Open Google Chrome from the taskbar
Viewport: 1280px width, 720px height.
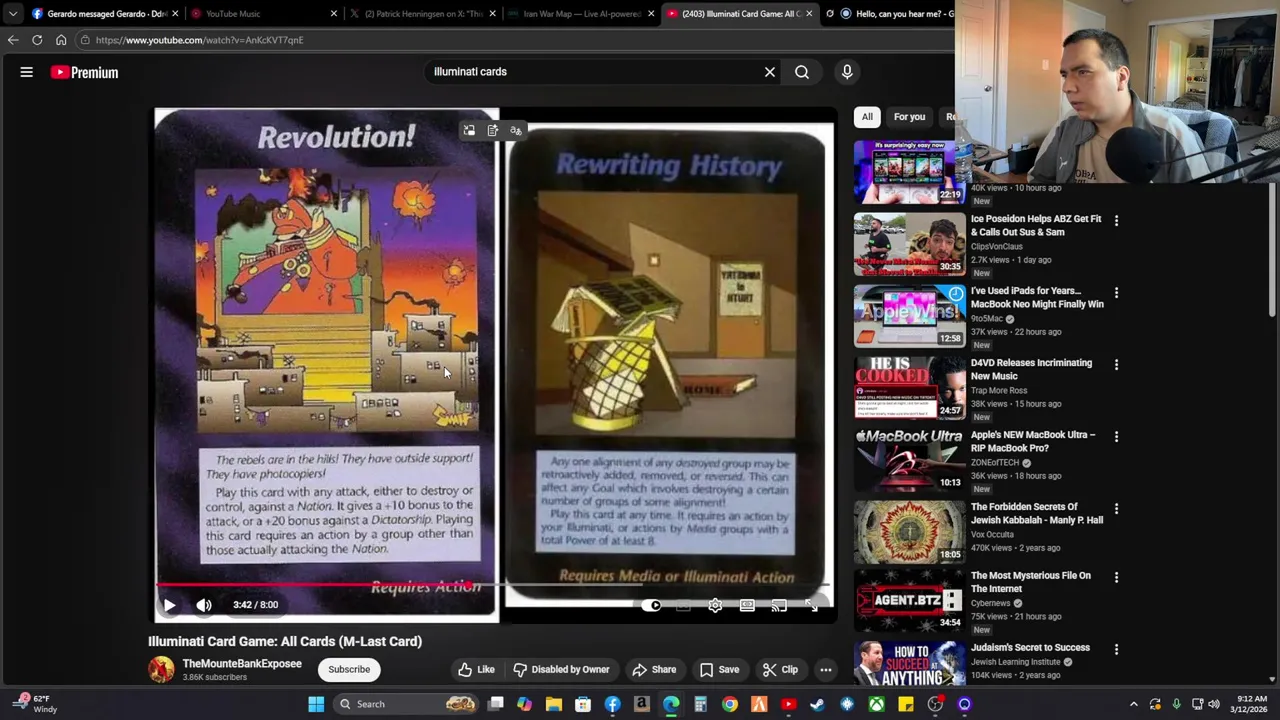pyautogui.click(x=730, y=704)
